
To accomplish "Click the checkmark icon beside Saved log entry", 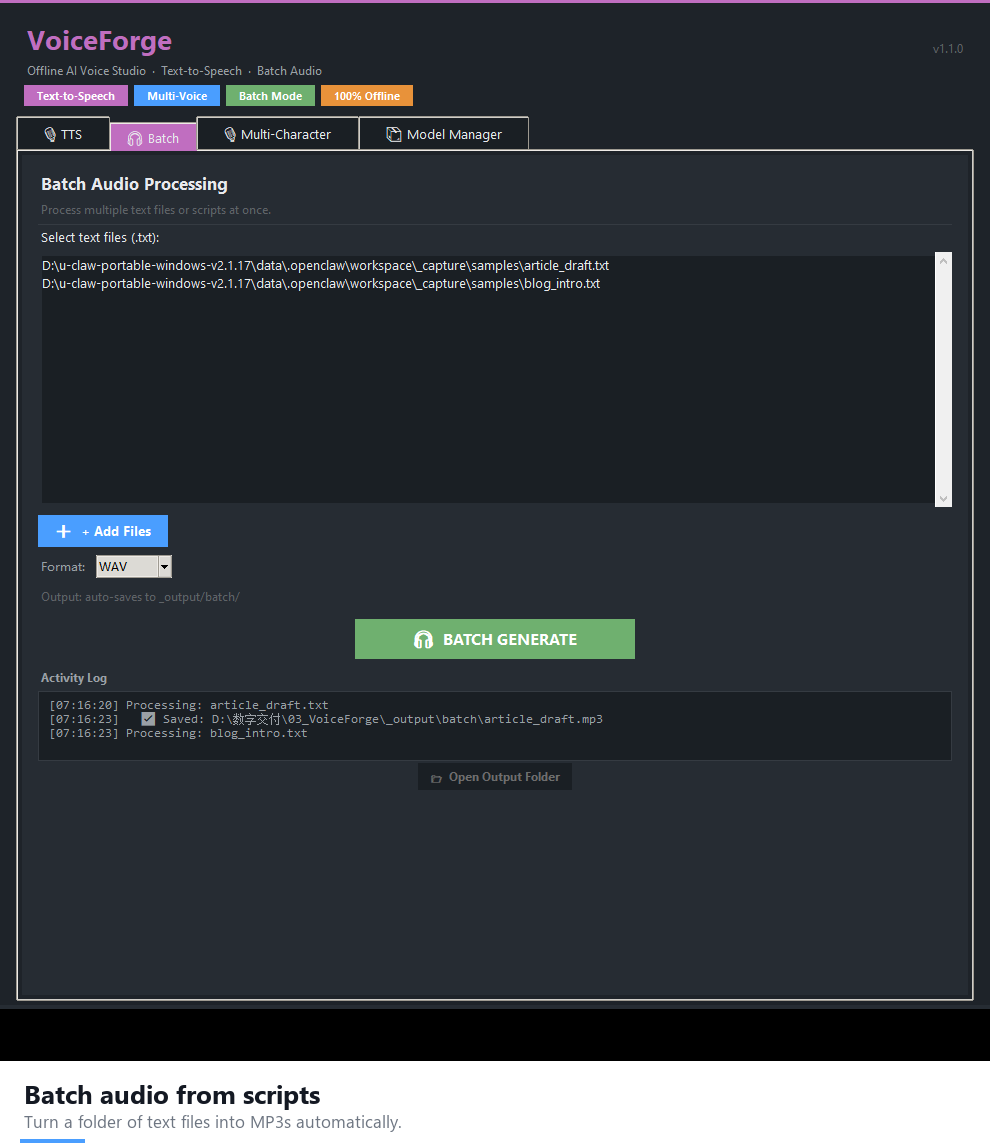I will [x=148, y=719].
